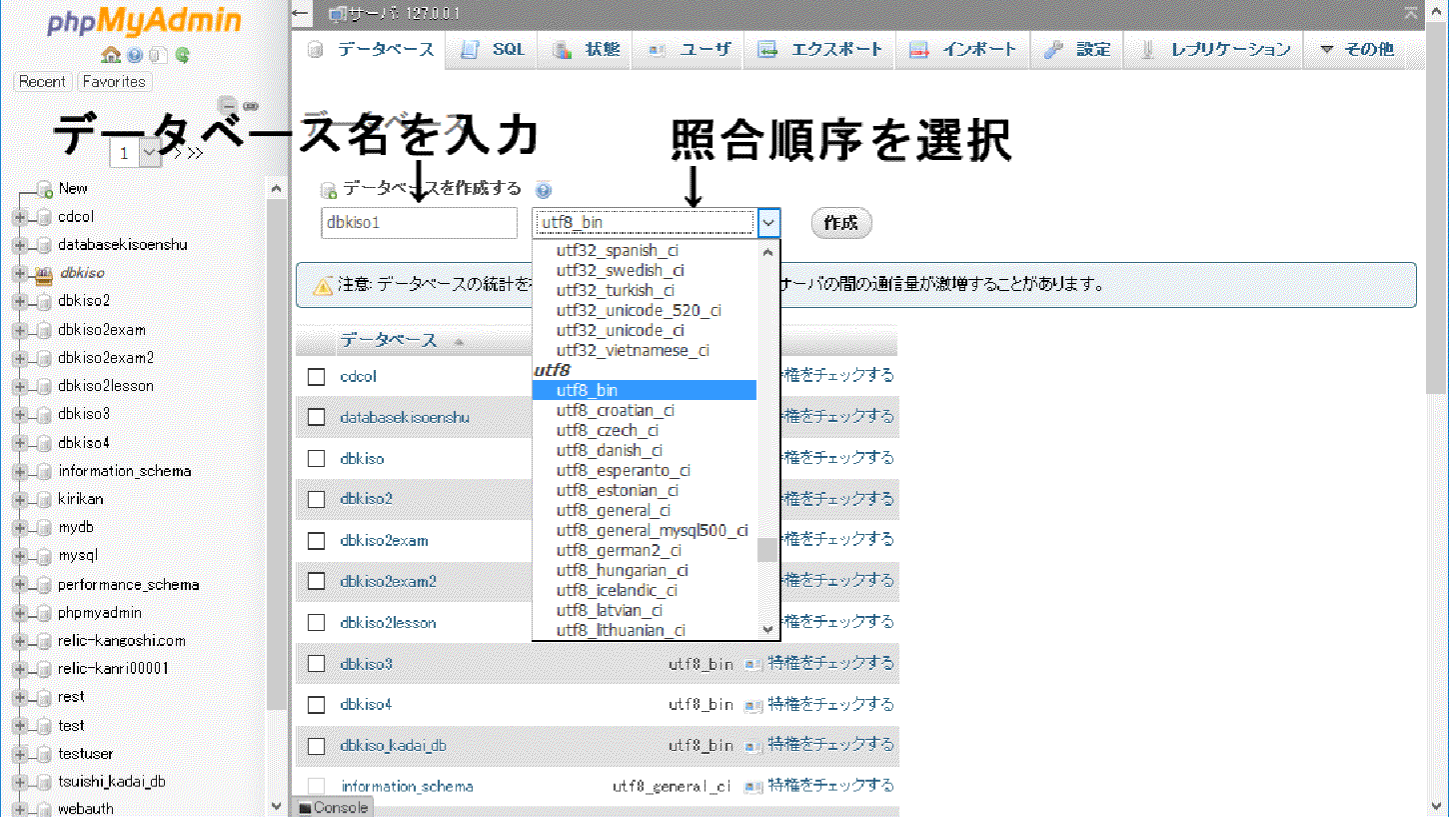The width and height of the screenshot is (1450, 817).
Task: Click the Favorites button in sidebar
Action: pos(114,82)
